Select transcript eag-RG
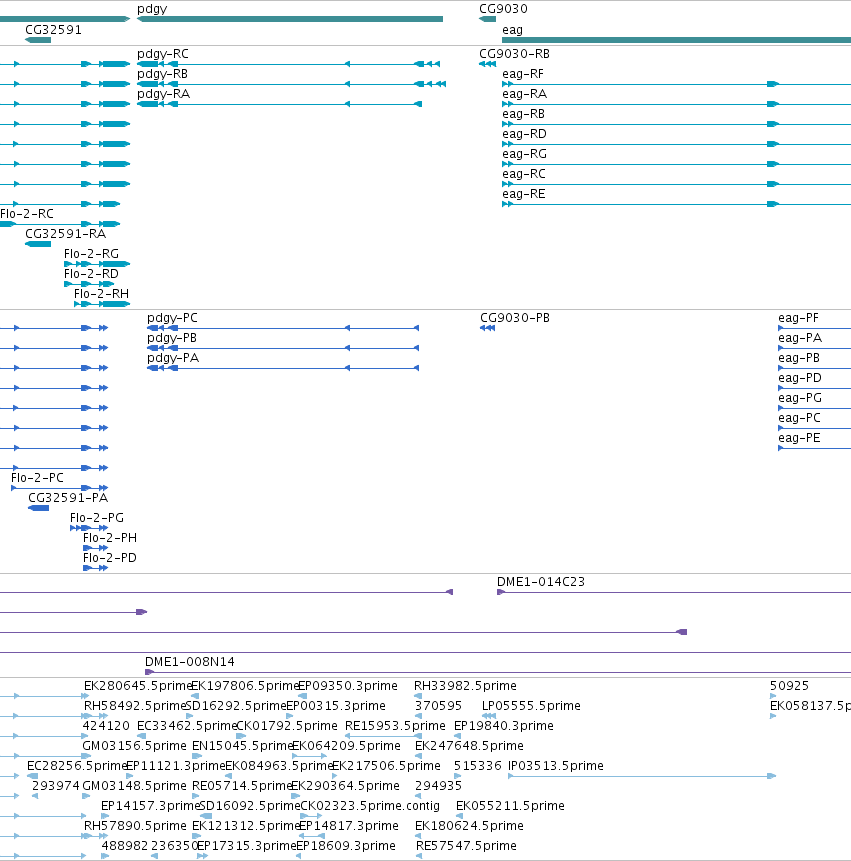The height and width of the screenshot is (861, 851). click(x=676, y=164)
